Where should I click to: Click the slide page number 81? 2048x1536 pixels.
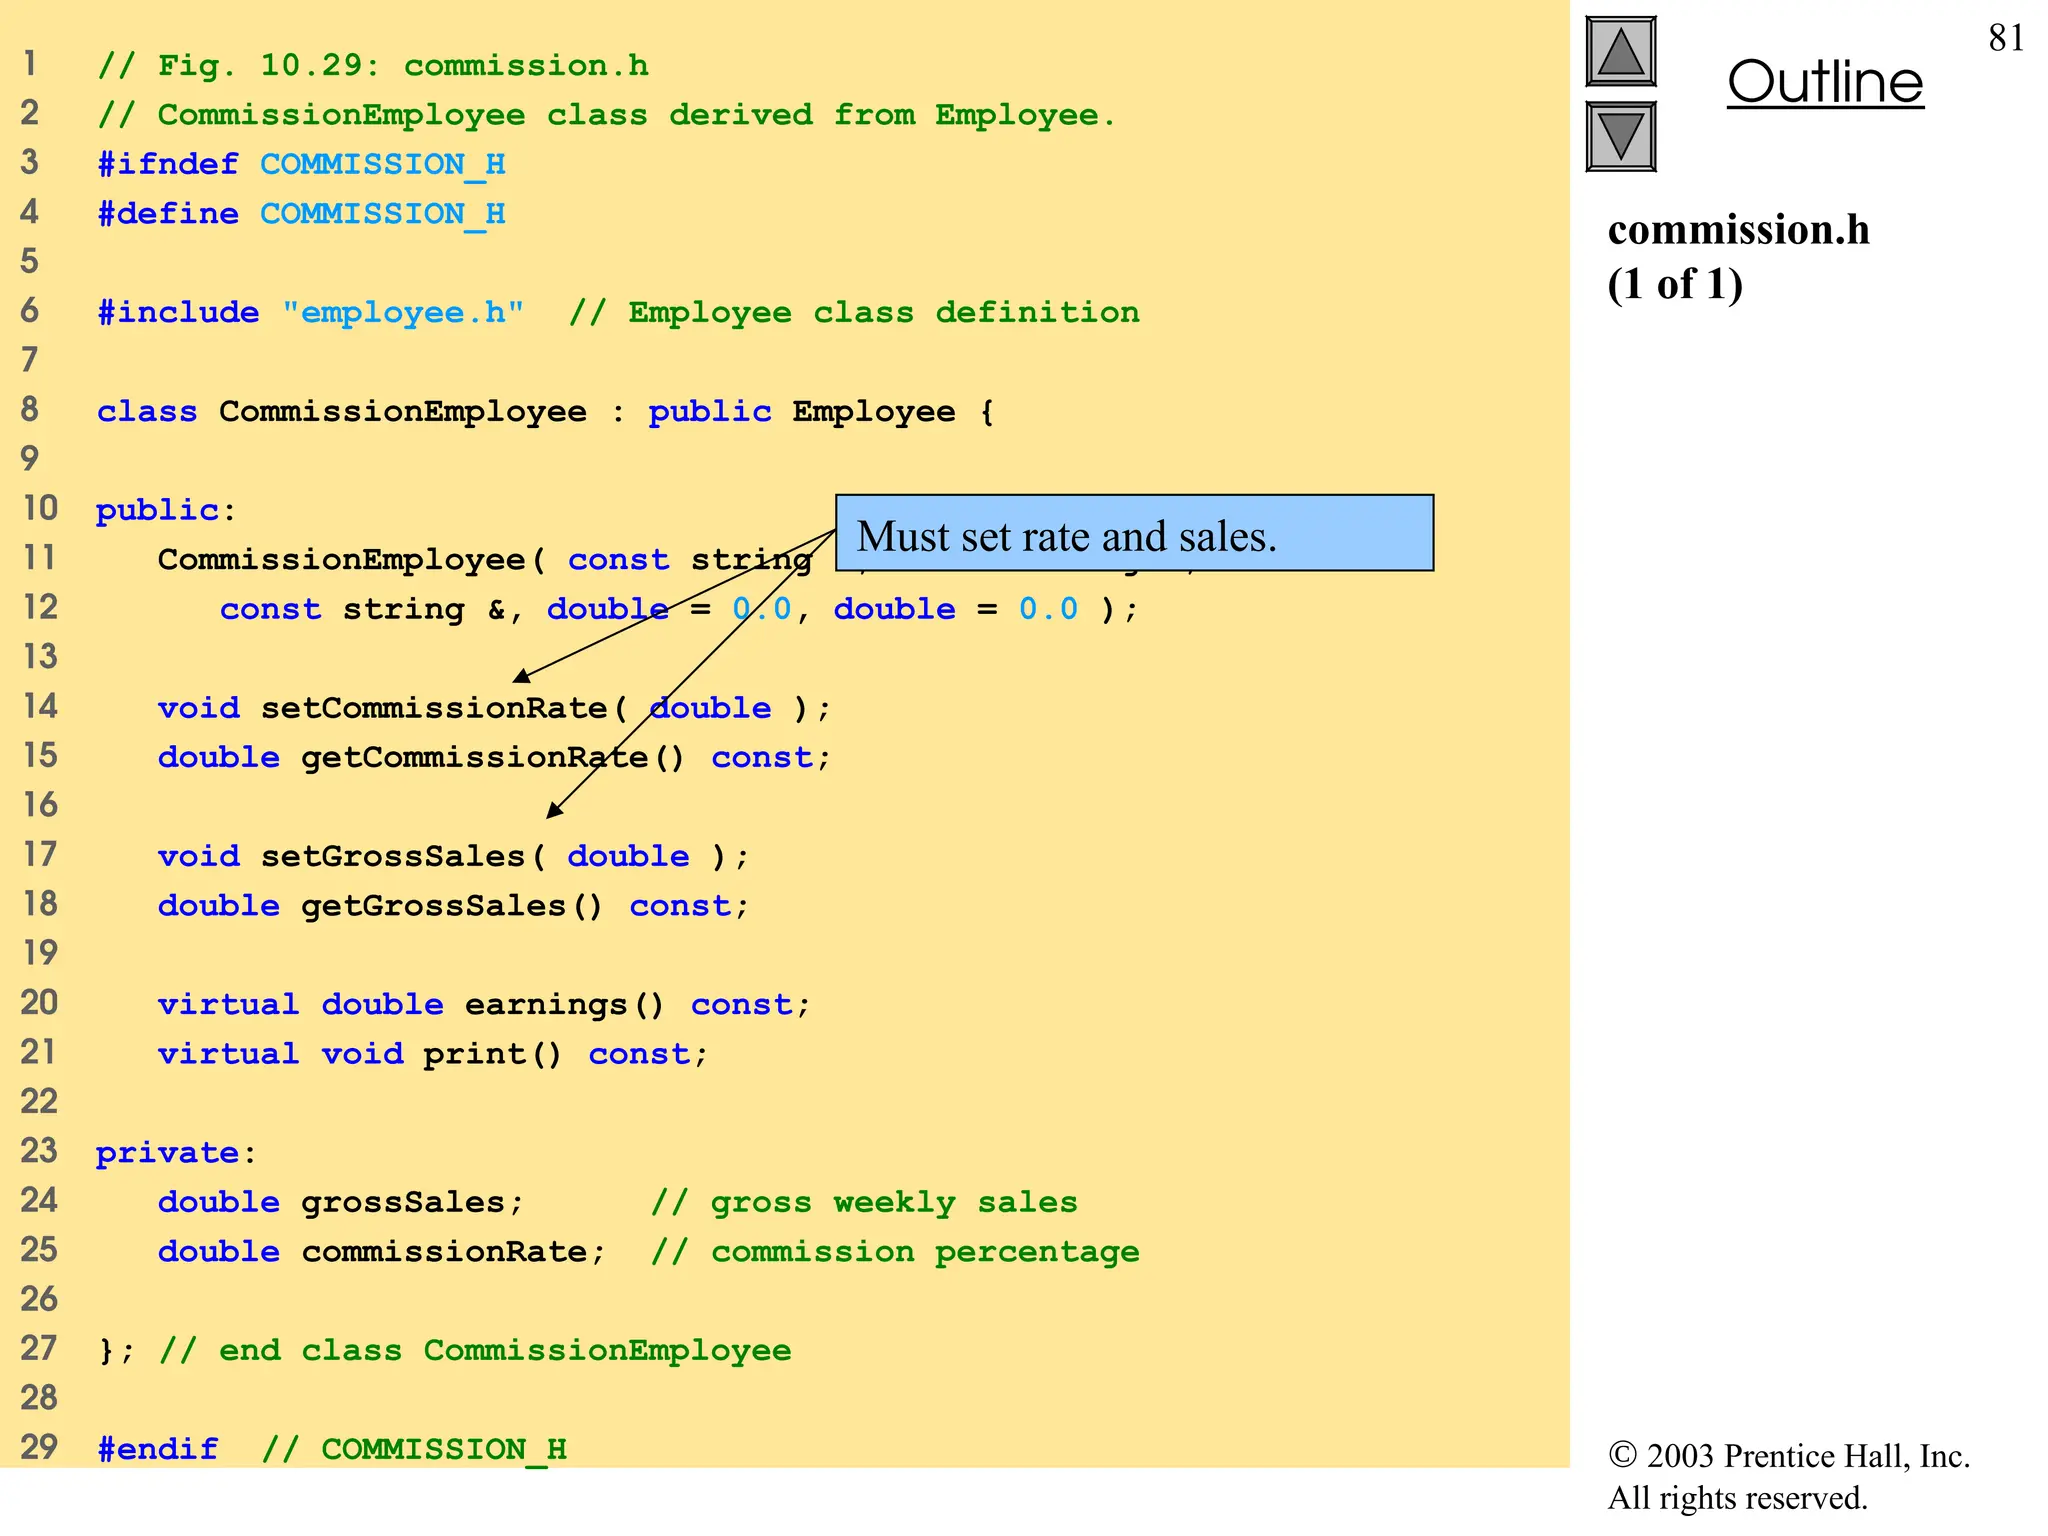click(2006, 38)
